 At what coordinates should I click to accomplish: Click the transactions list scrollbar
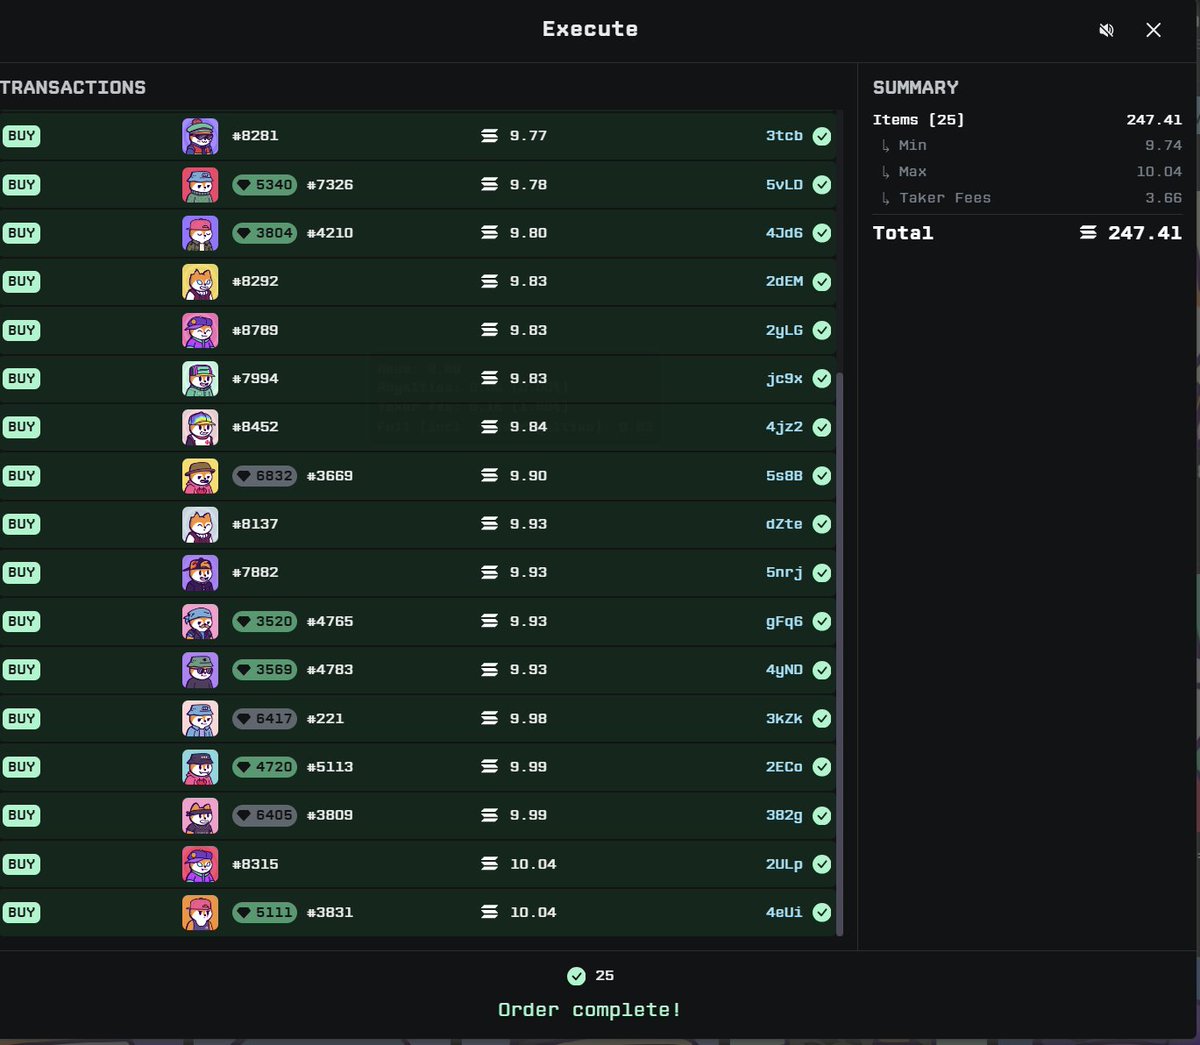coord(840,654)
